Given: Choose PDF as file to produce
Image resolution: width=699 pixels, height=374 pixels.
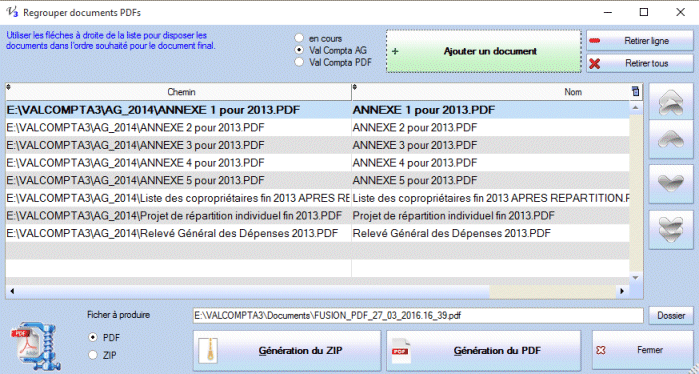Looking at the screenshot, I should pos(93,337).
